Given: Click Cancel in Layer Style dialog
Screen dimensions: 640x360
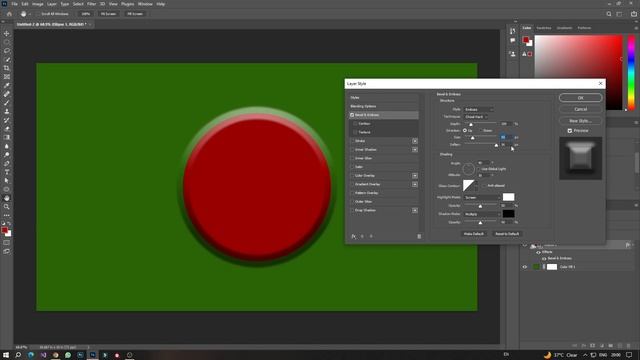Looking at the screenshot, I should tap(580, 109).
